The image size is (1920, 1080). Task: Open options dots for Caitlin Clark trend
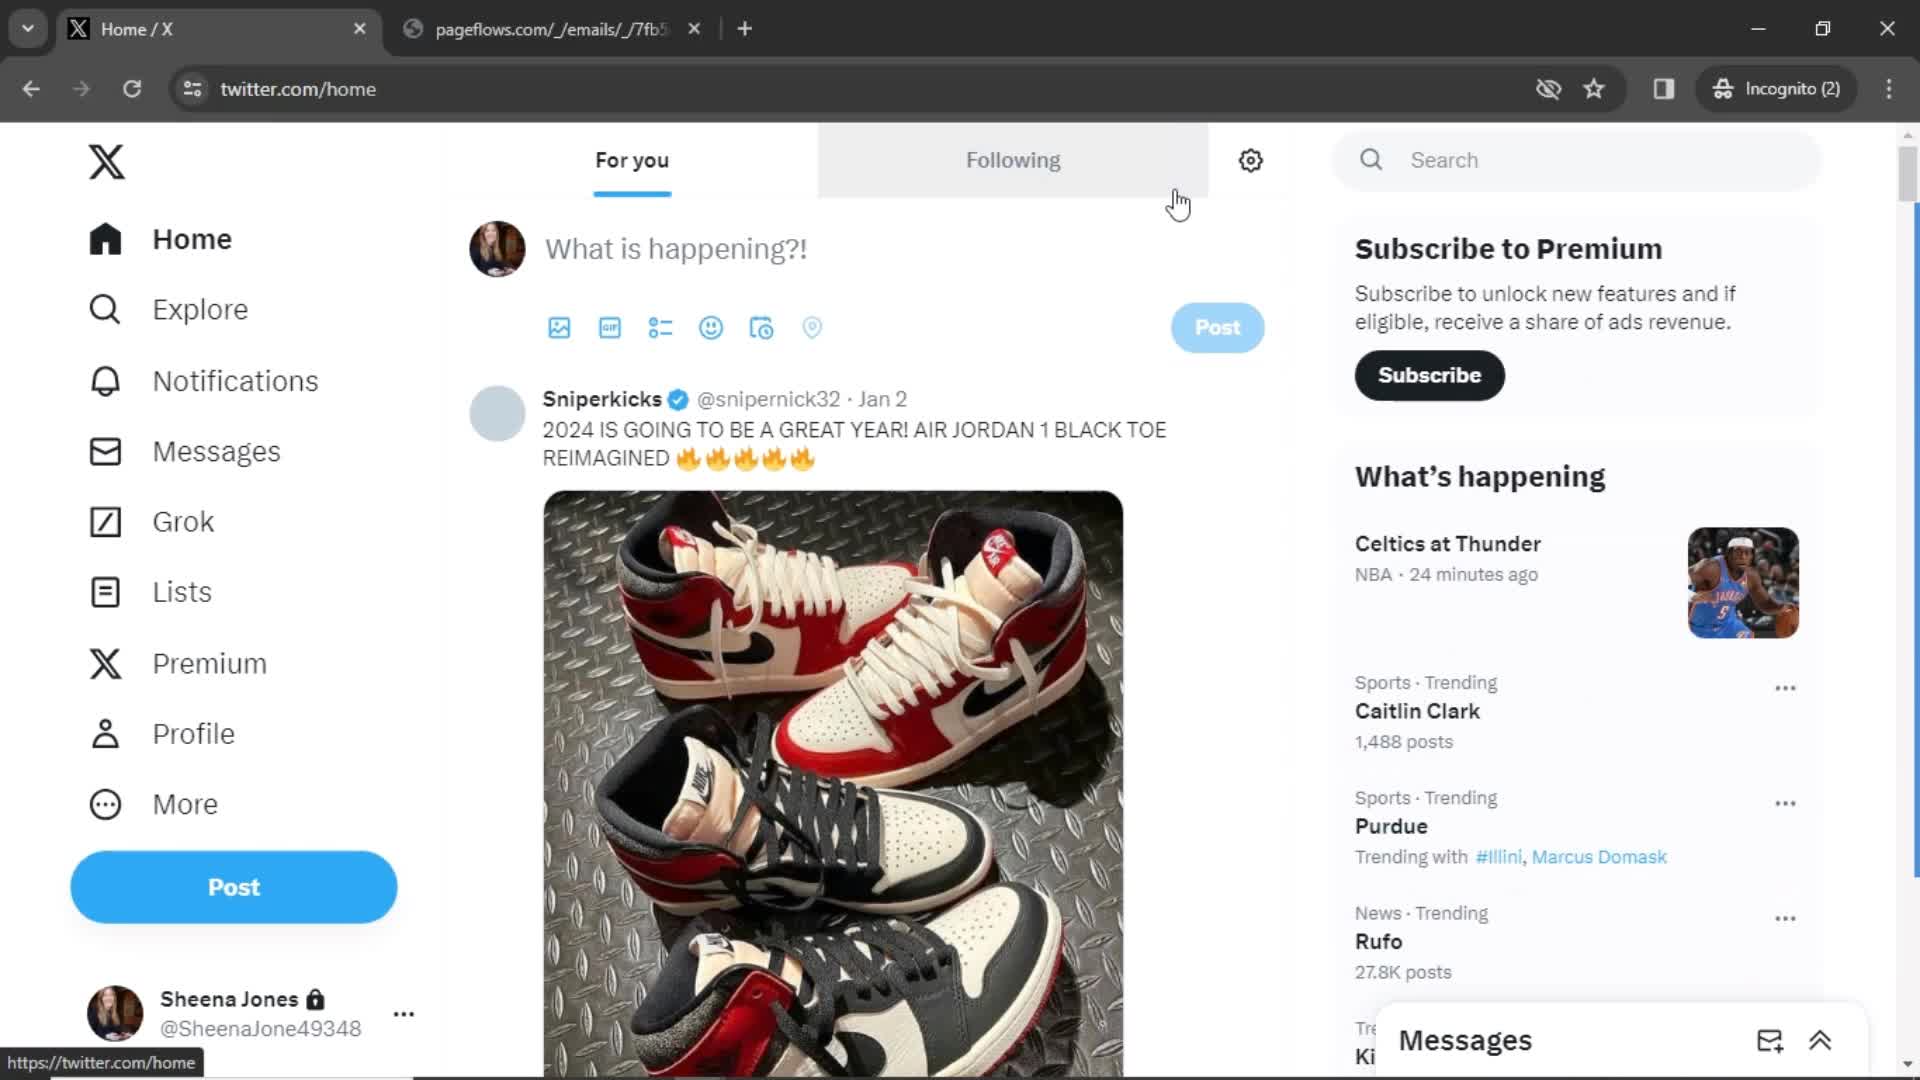1785,688
